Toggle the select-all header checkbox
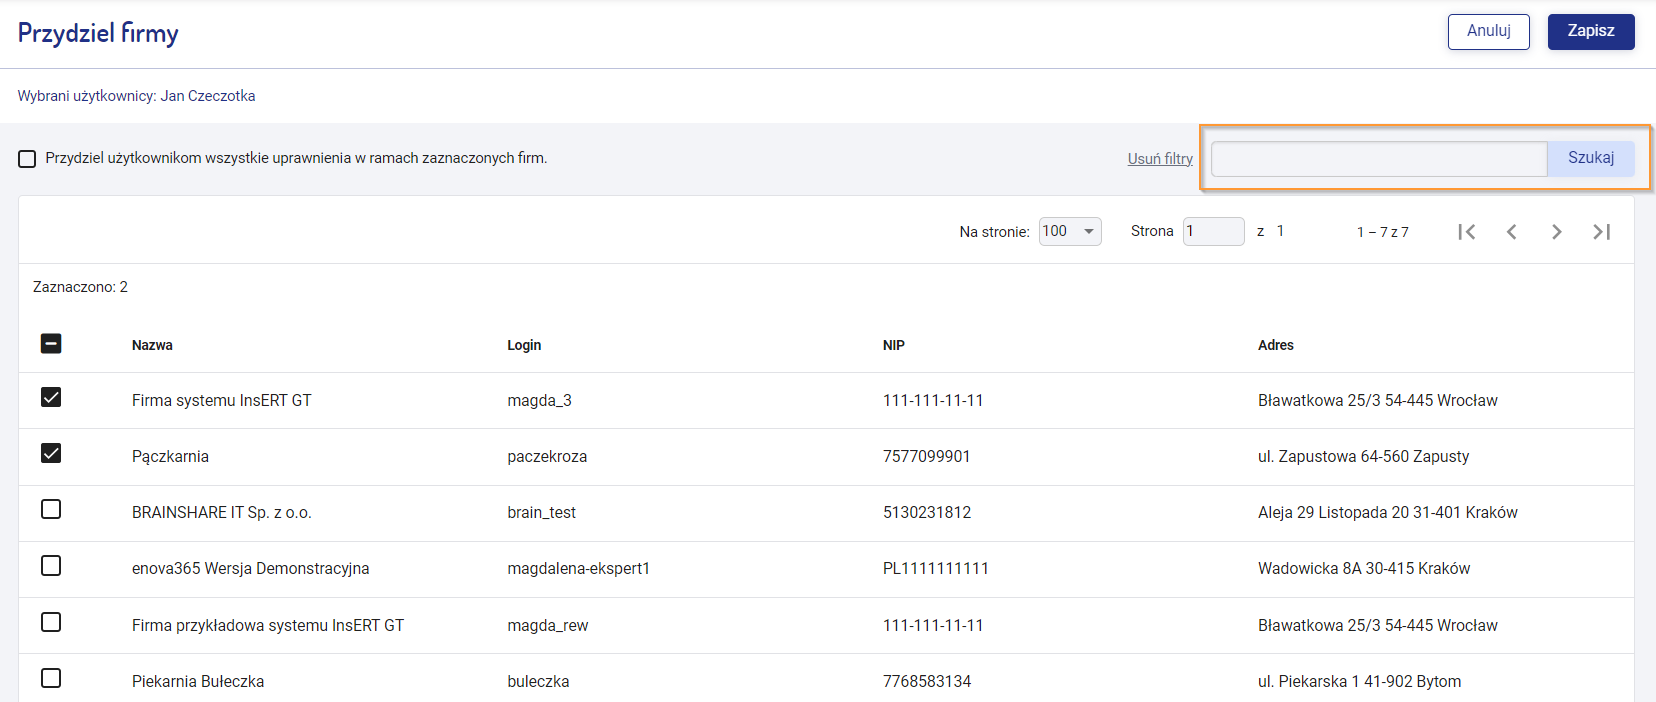The image size is (1656, 702). [51, 344]
